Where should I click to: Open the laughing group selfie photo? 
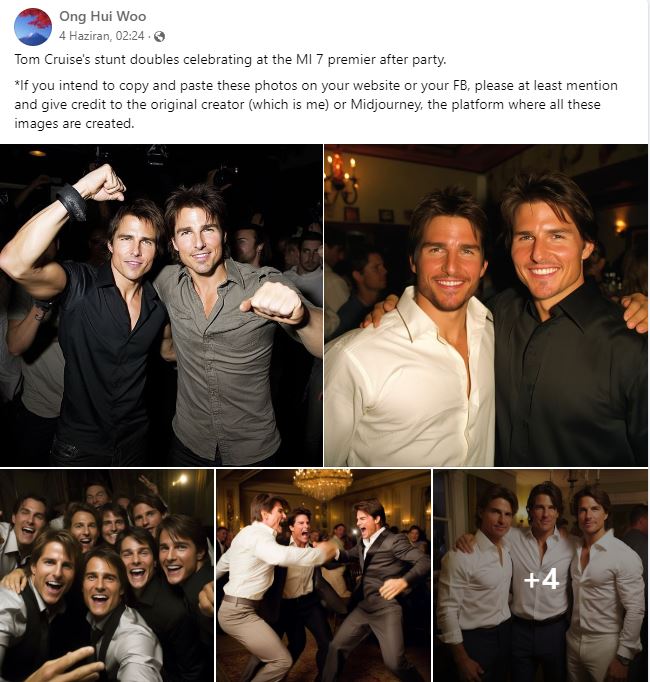[107, 575]
